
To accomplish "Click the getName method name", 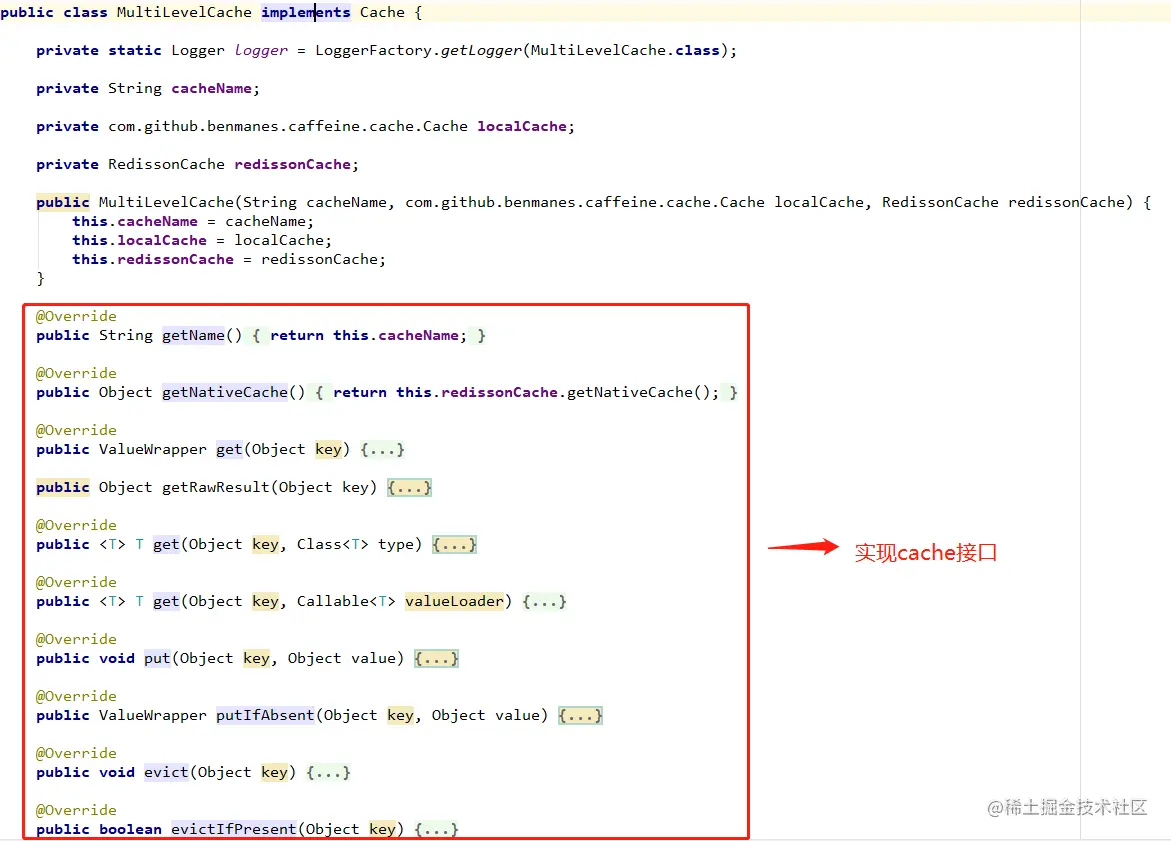I will (193, 335).
